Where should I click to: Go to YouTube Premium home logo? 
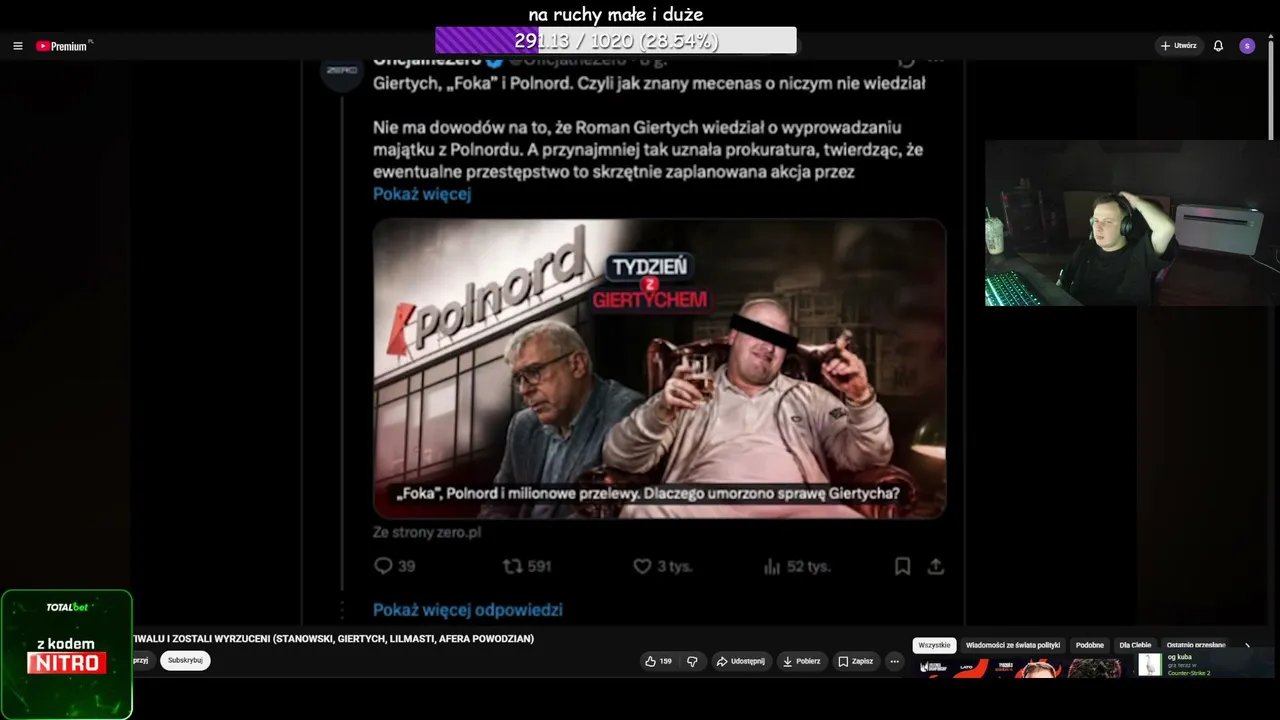[64, 46]
